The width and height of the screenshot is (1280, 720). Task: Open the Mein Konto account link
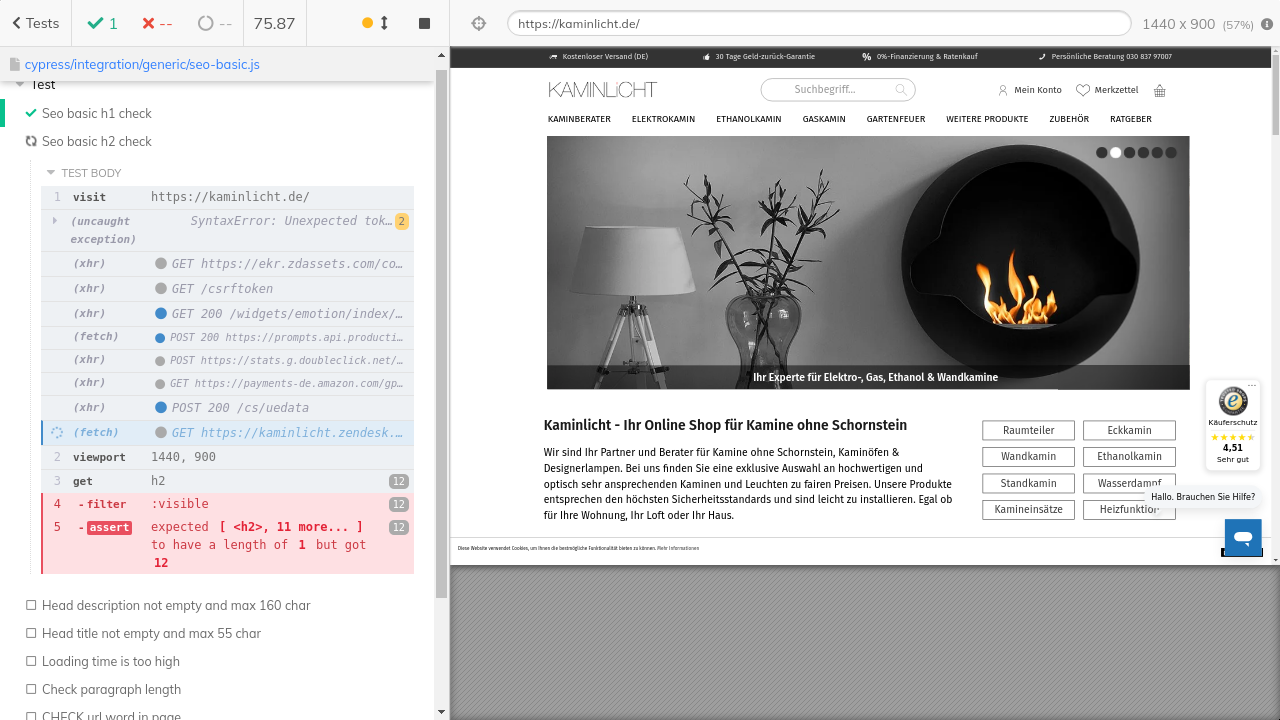(1030, 90)
